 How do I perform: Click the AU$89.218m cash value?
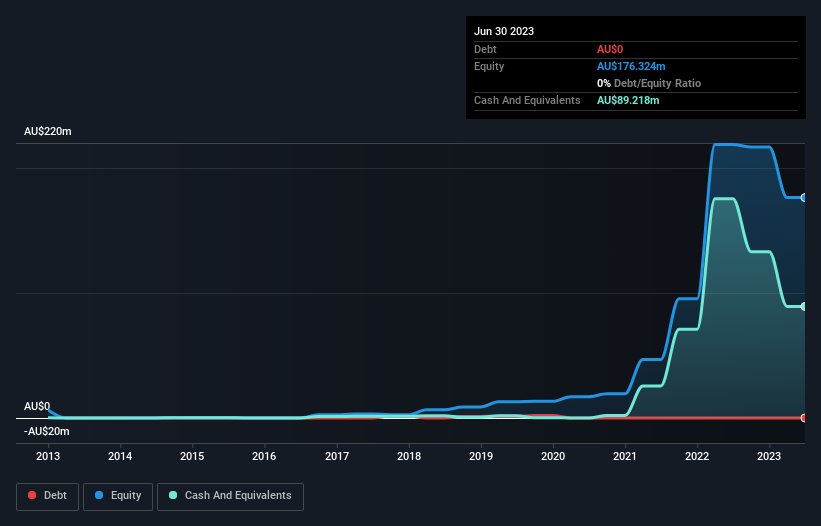(628, 100)
